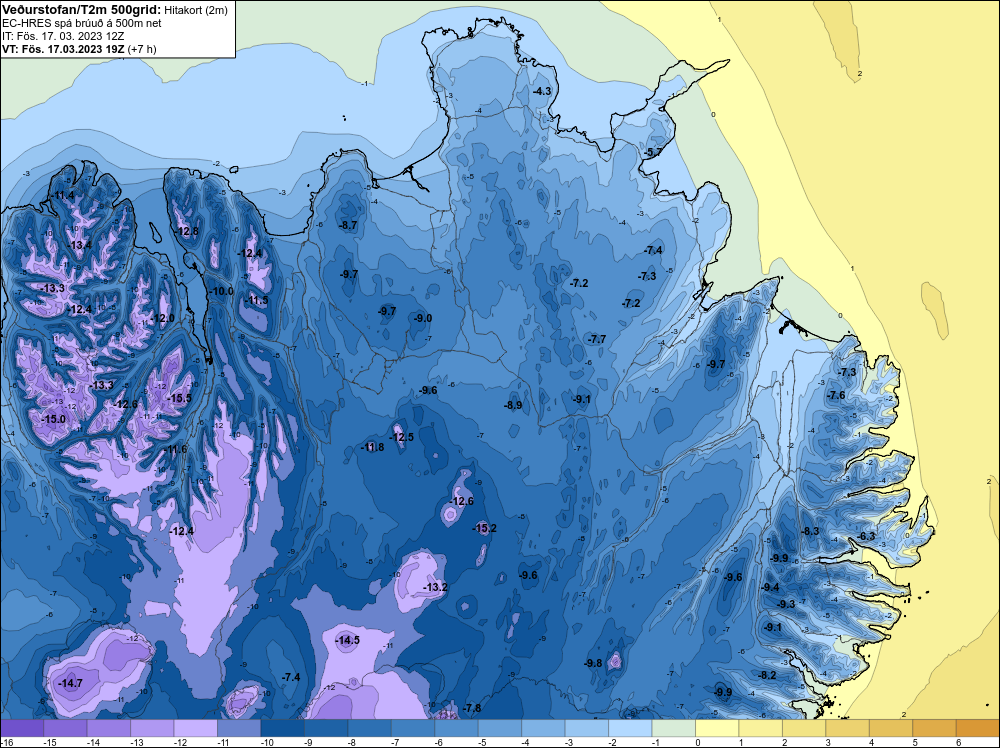The height and width of the screenshot is (748, 1000).
Task: Select the -9.8 temperature label
Action: [x=594, y=664]
